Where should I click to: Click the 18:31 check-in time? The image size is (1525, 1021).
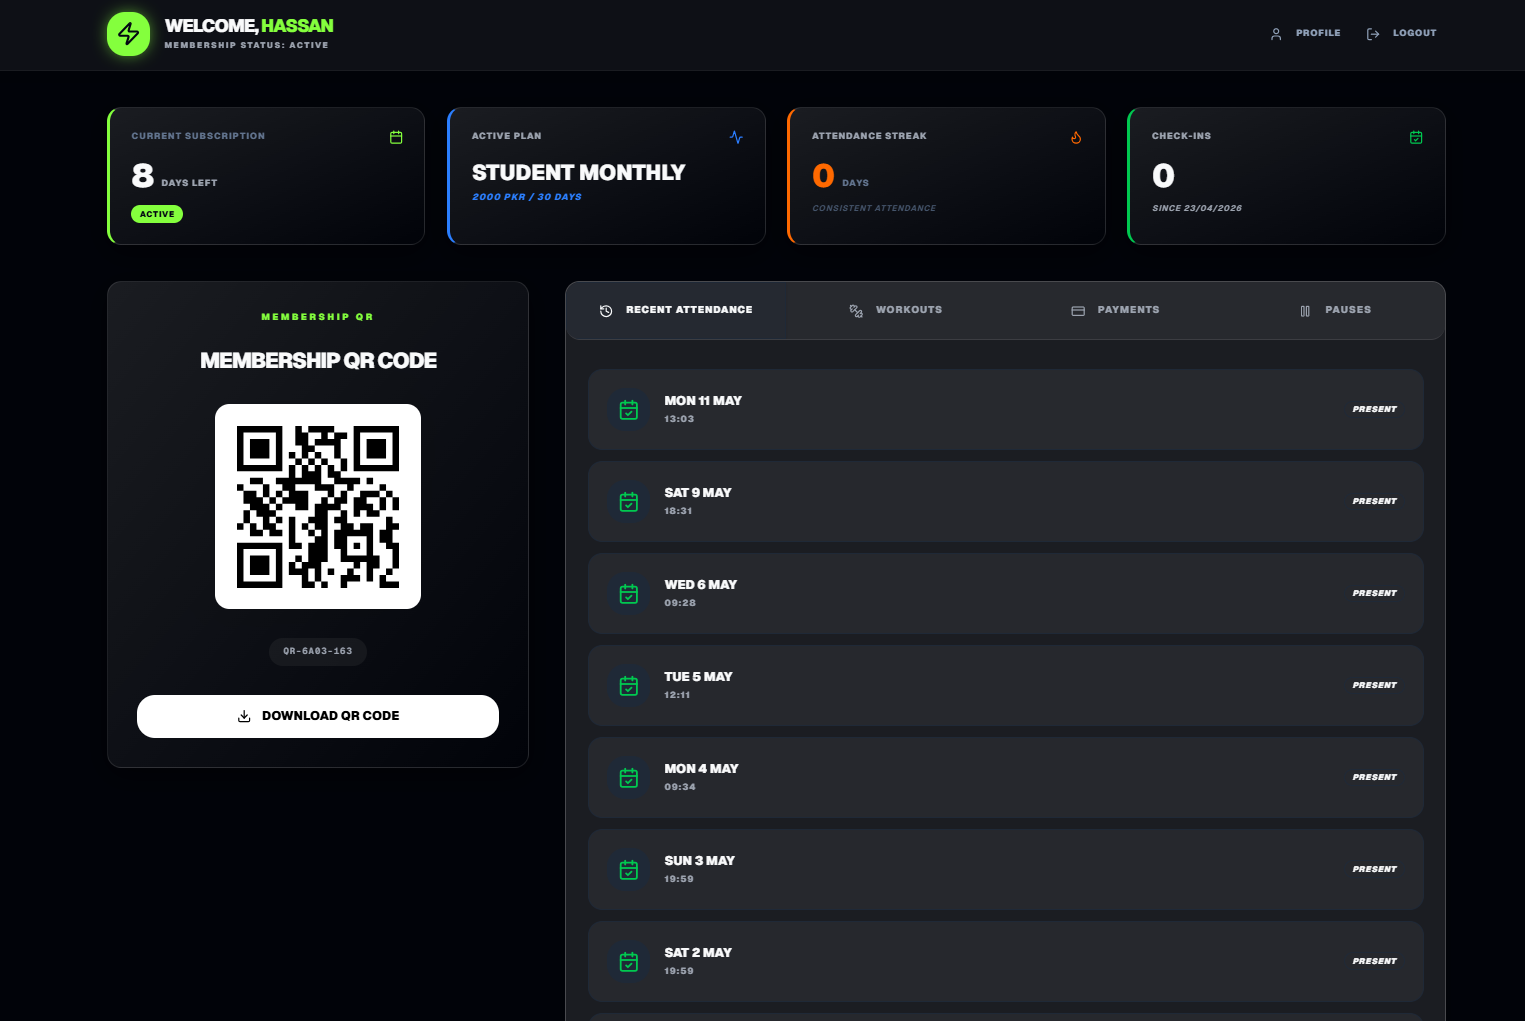(678, 511)
